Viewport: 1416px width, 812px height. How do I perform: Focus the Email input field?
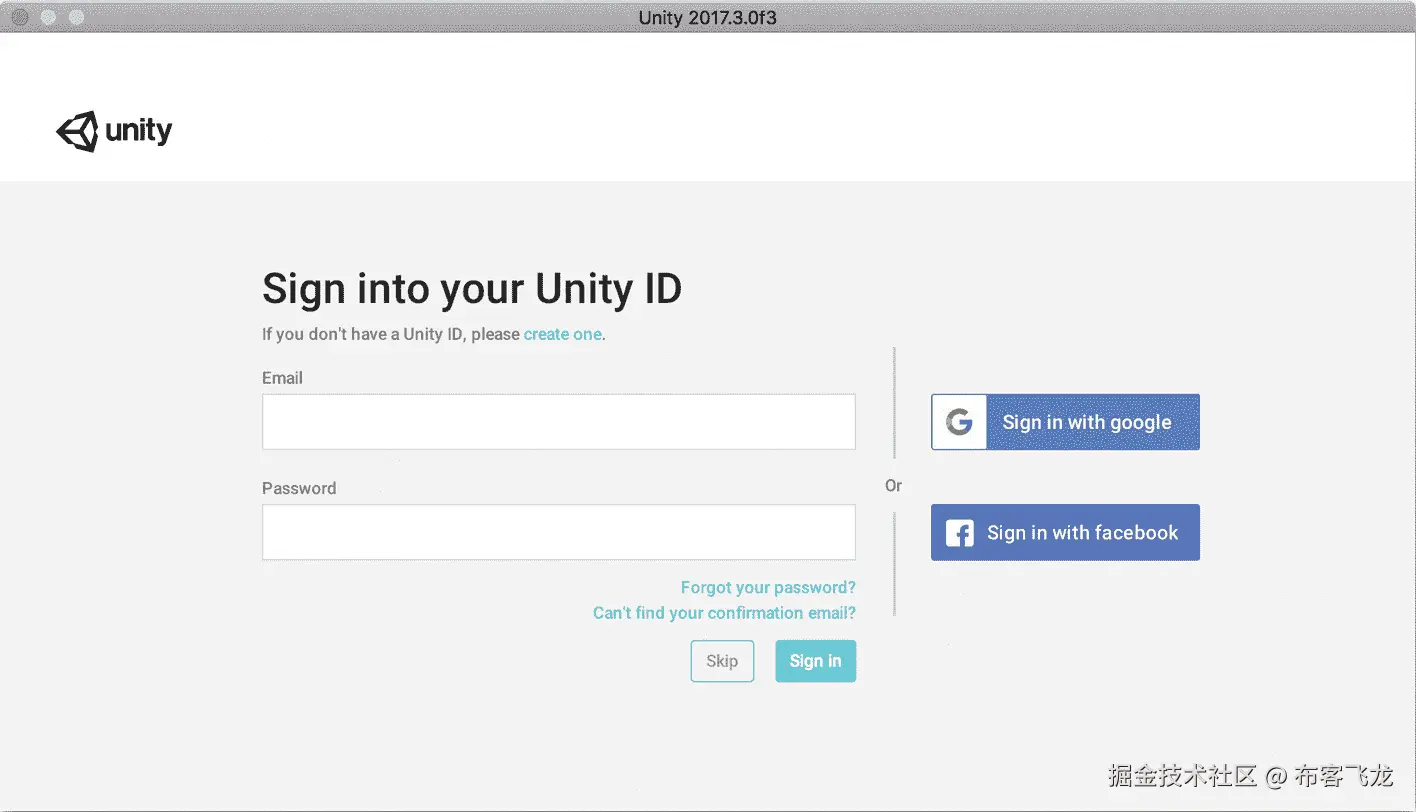coord(558,422)
